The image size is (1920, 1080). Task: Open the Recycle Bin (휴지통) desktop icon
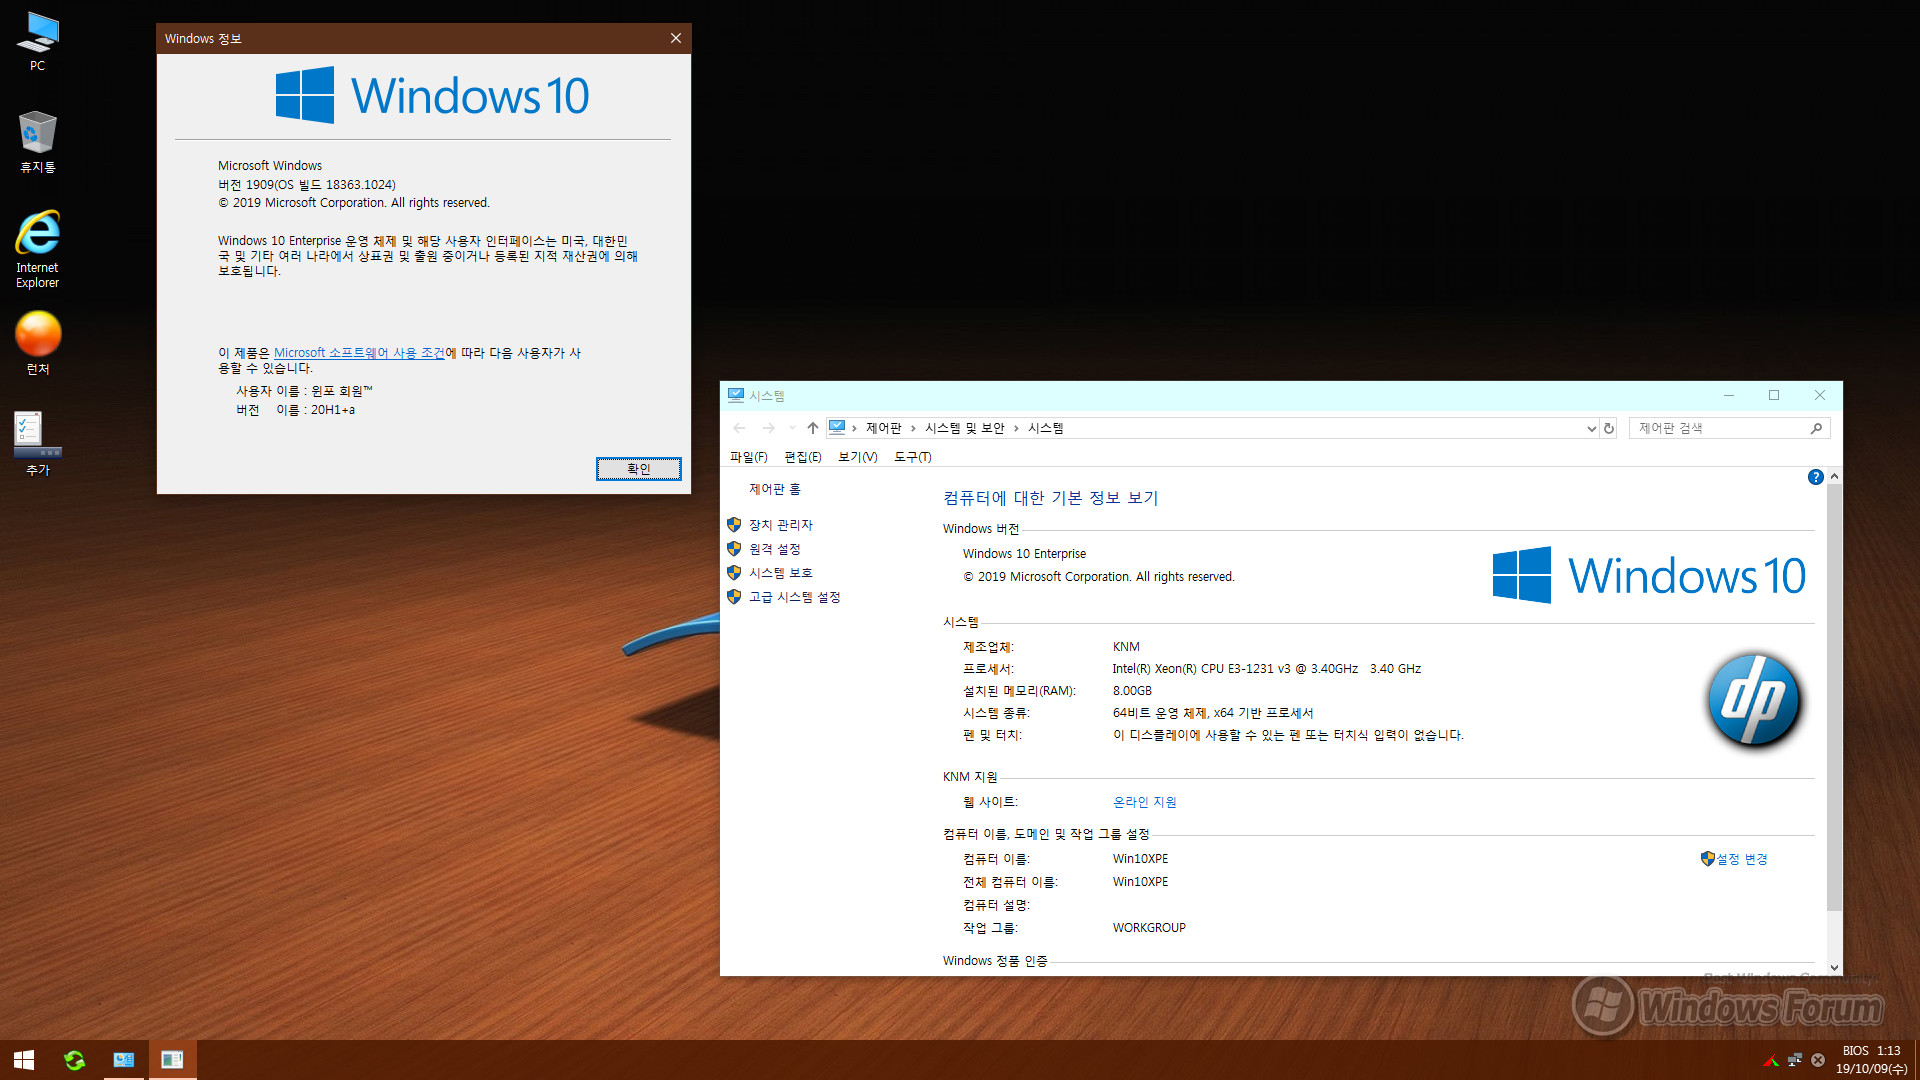click(x=37, y=142)
